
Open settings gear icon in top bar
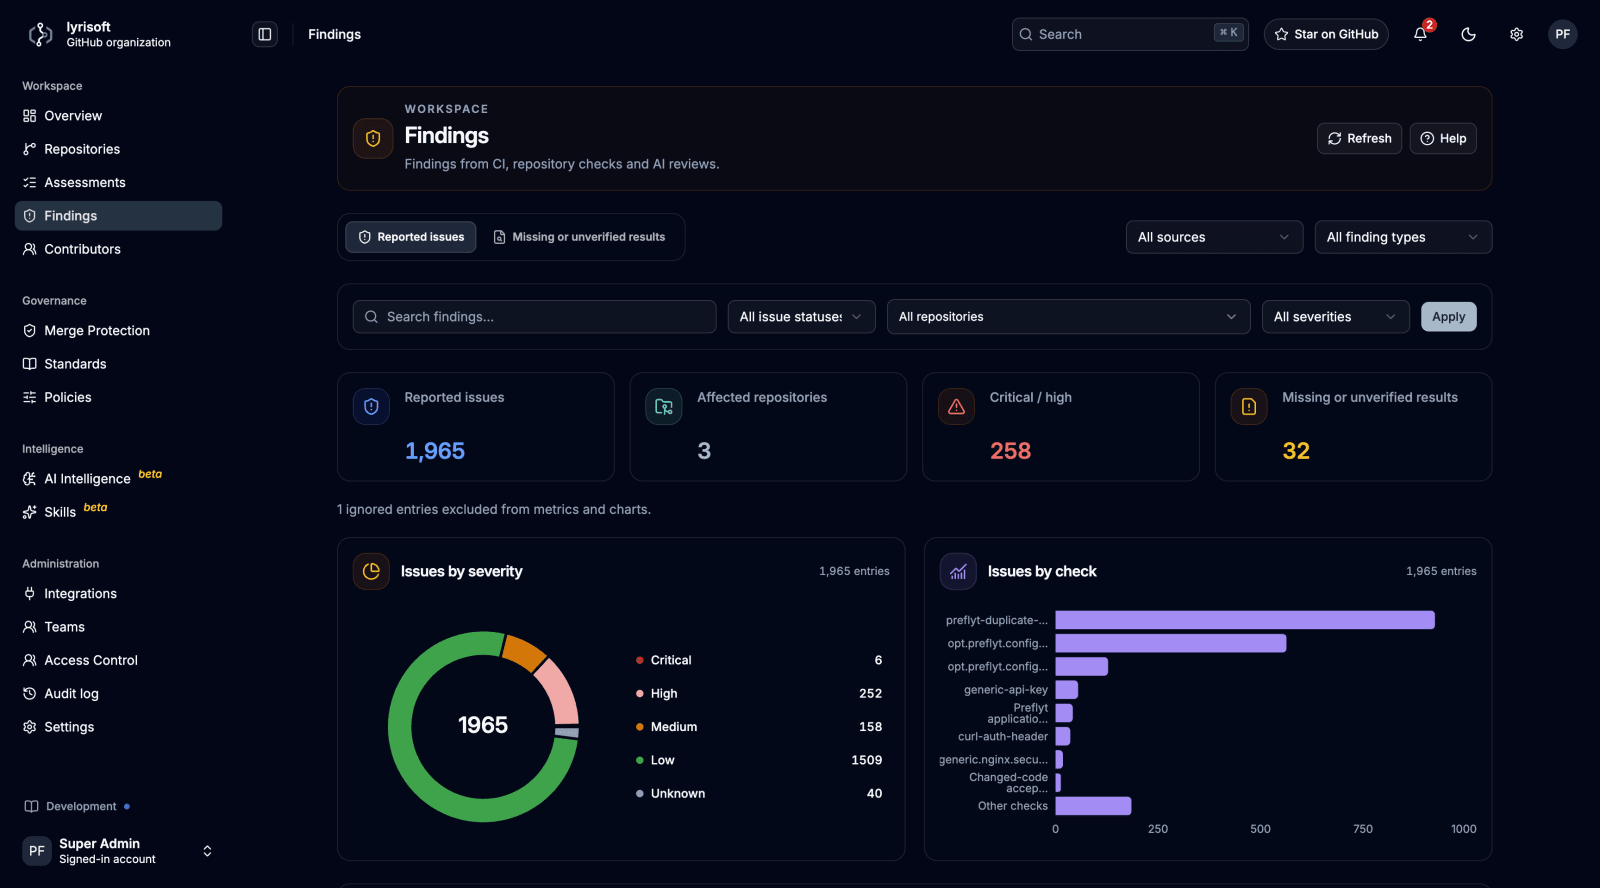pyautogui.click(x=1516, y=34)
